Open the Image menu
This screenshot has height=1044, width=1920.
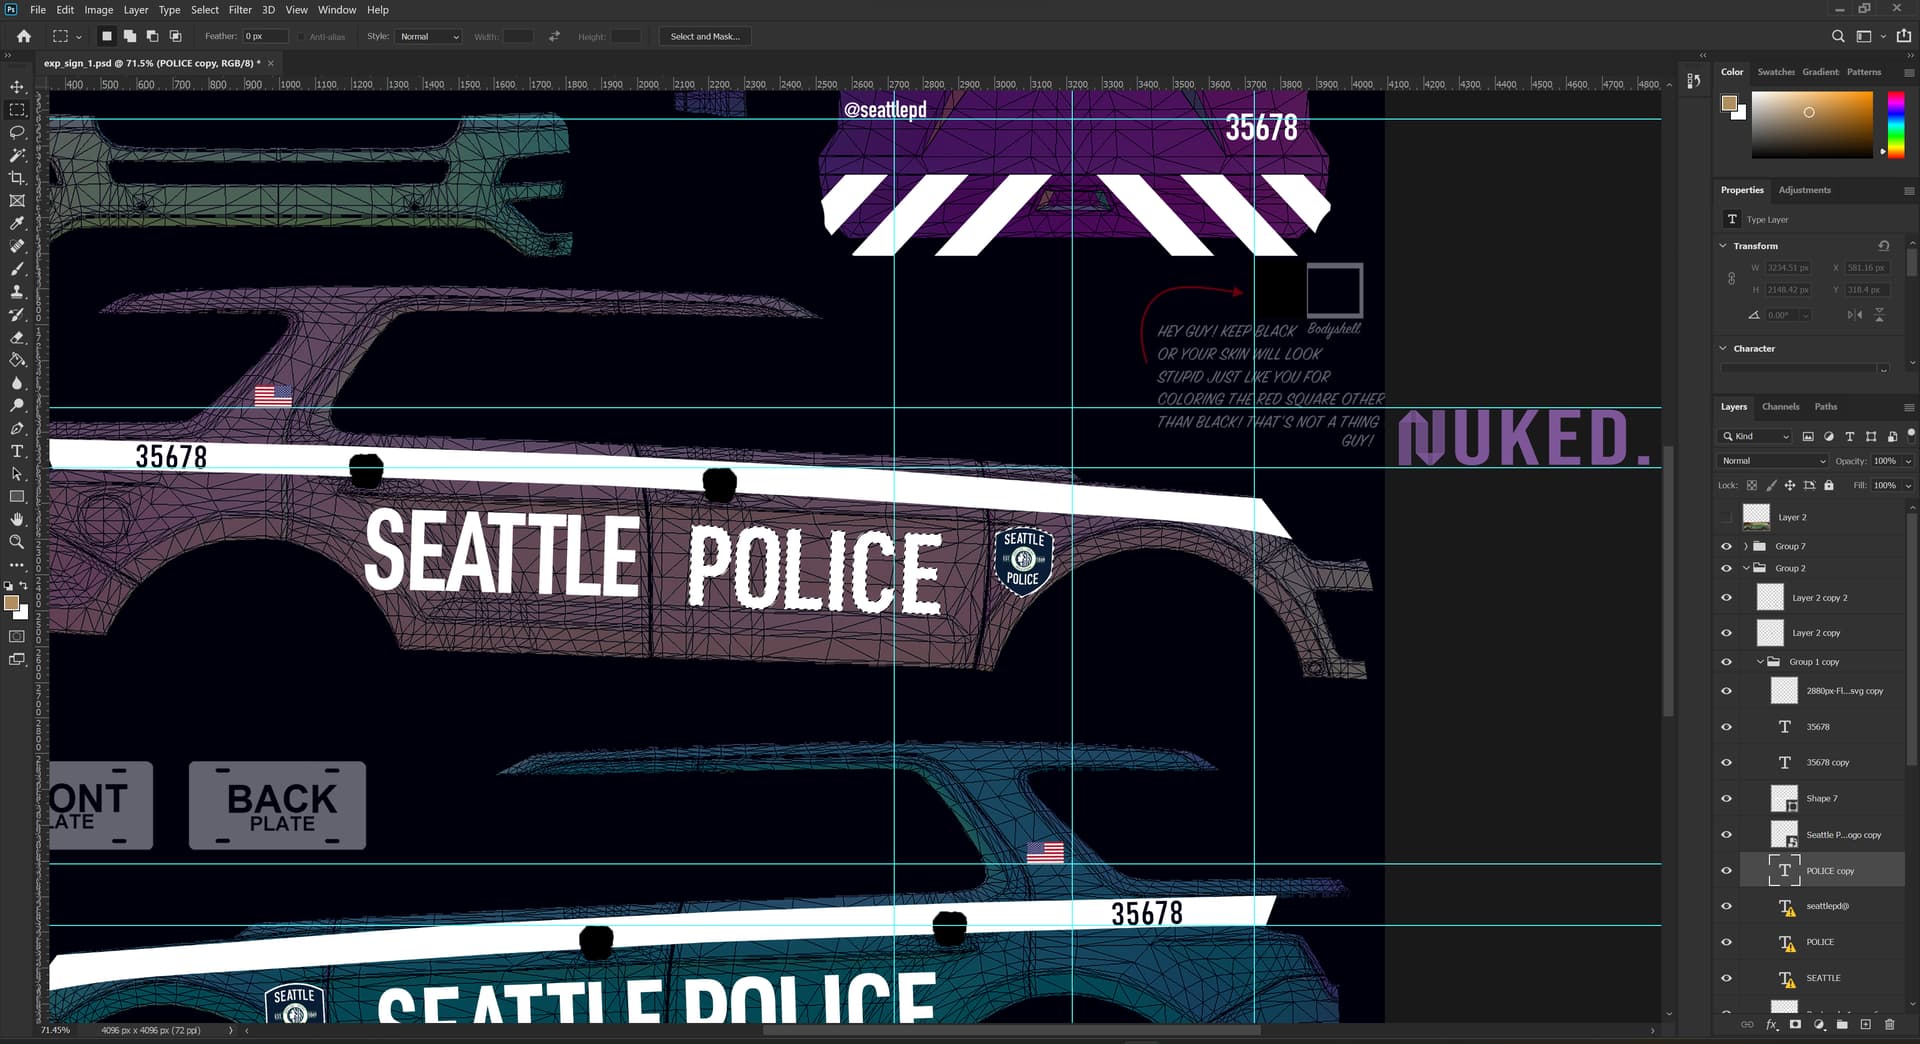pos(98,10)
